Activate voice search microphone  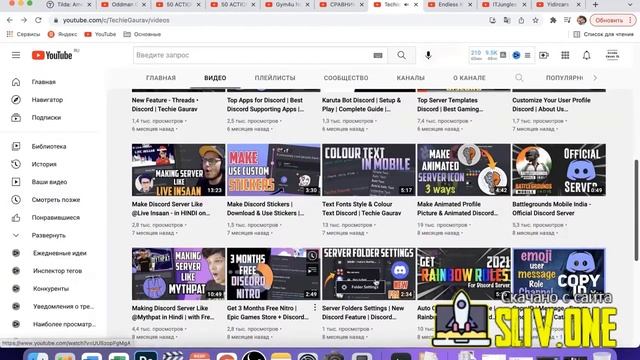[x=428, y=55]
